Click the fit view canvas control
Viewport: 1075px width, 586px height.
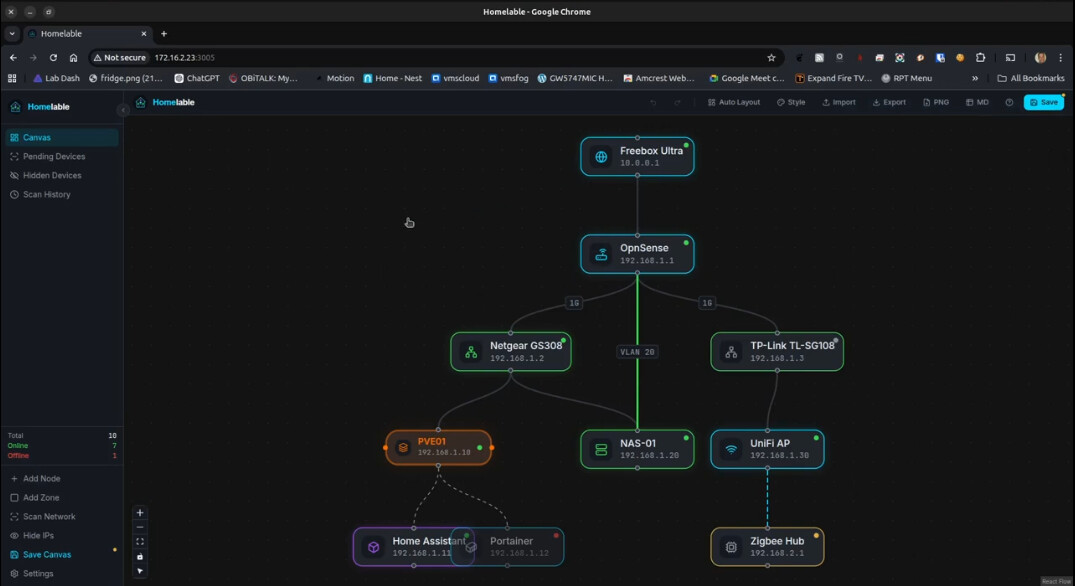(140, 542)
